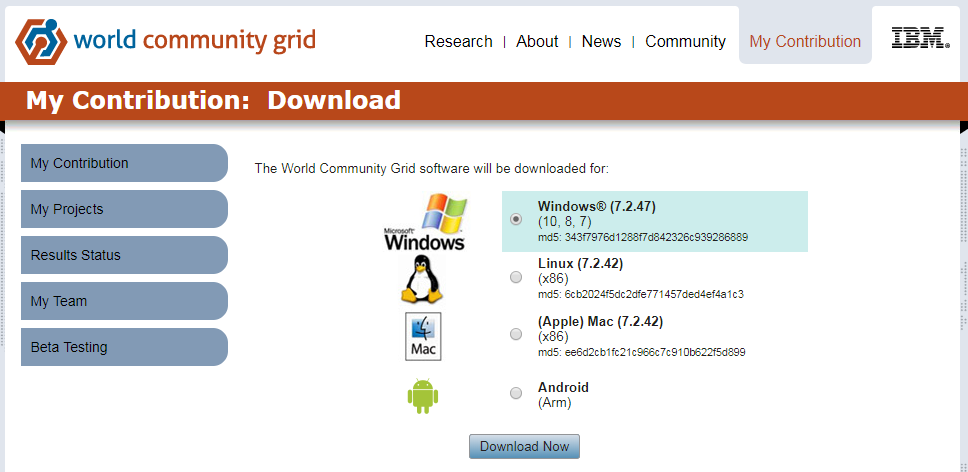Click the '(Arm)' architecture text
The width and height of the screenshot is (968, 472).
click(554, 403)
